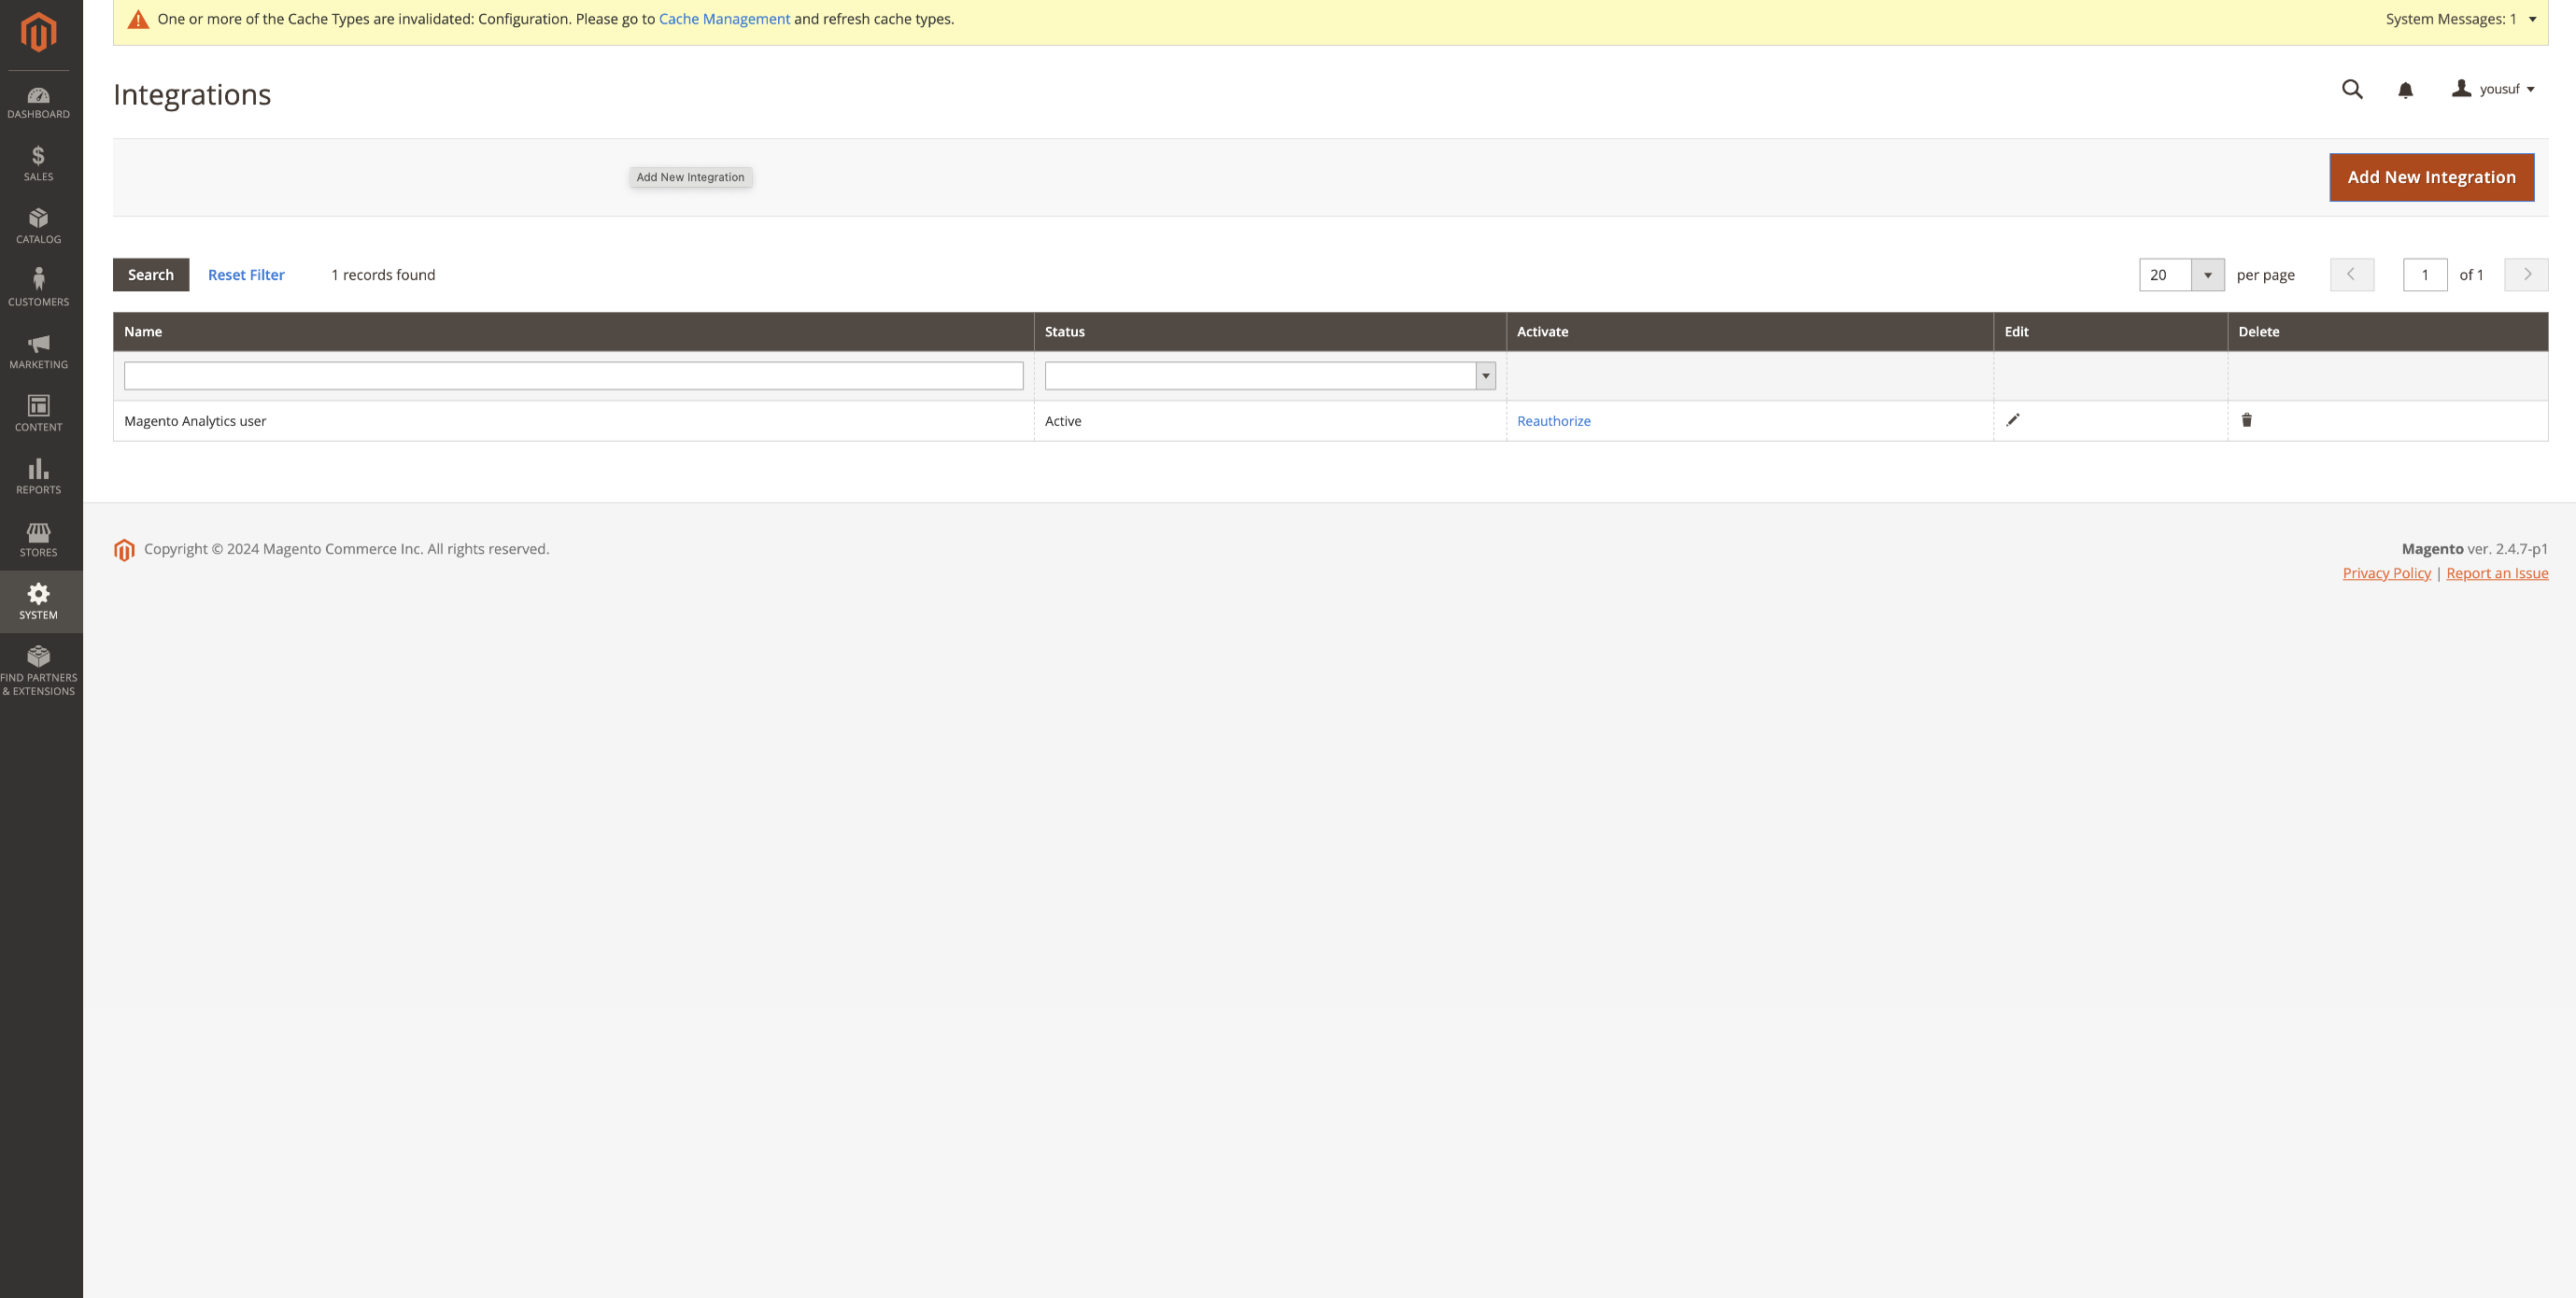This screenshot has width=2576, height=1298.
Task: Click the Integrations page heading
Action: pos(192,94)
